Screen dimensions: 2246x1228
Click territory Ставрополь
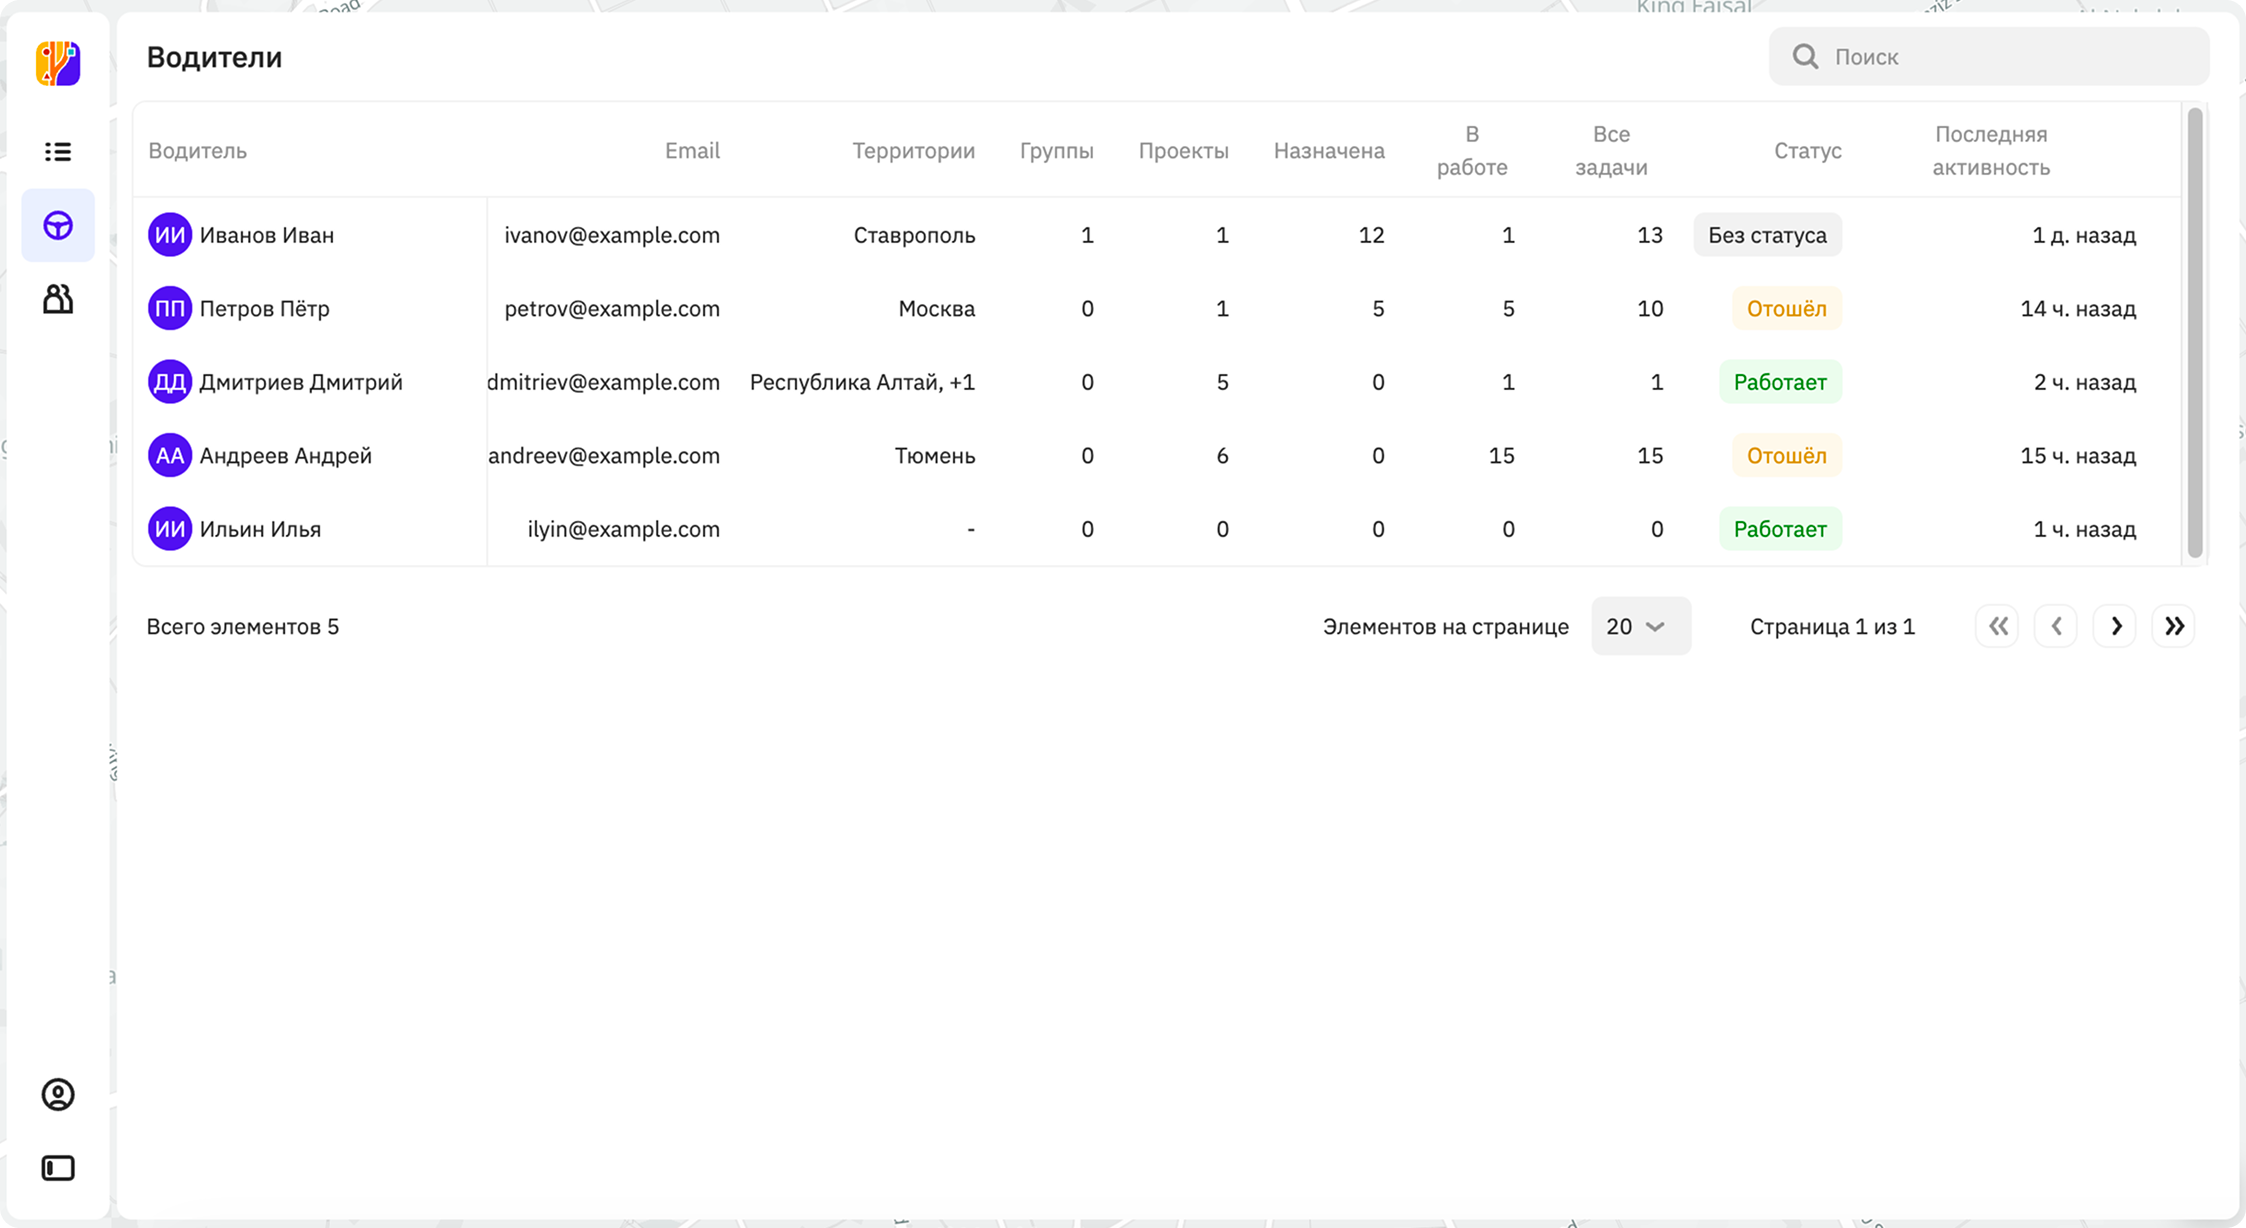click(914, 235)
